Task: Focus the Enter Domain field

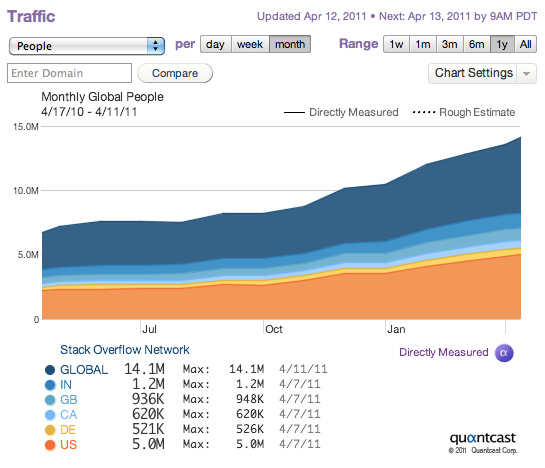Action: (x=70, y=73)
